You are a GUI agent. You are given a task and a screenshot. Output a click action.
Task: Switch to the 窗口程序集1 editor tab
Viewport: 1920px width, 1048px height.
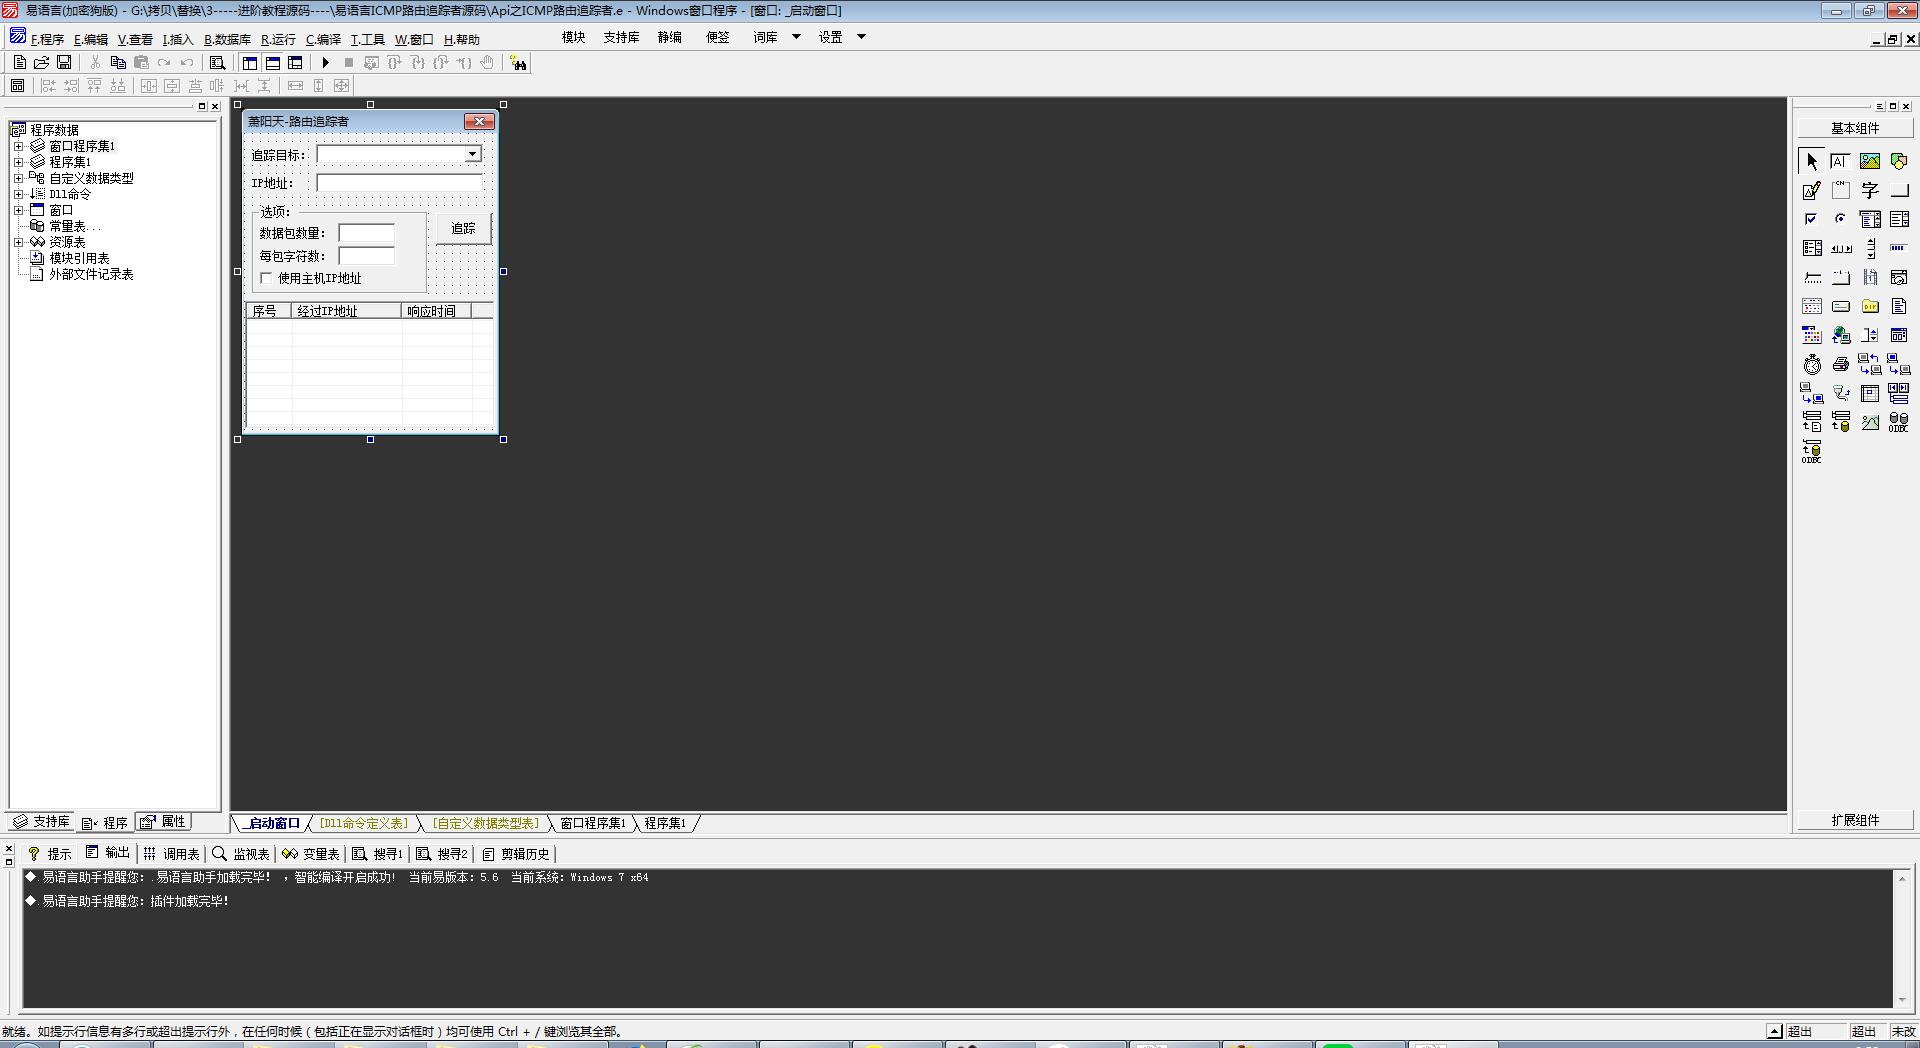(593, 823)
